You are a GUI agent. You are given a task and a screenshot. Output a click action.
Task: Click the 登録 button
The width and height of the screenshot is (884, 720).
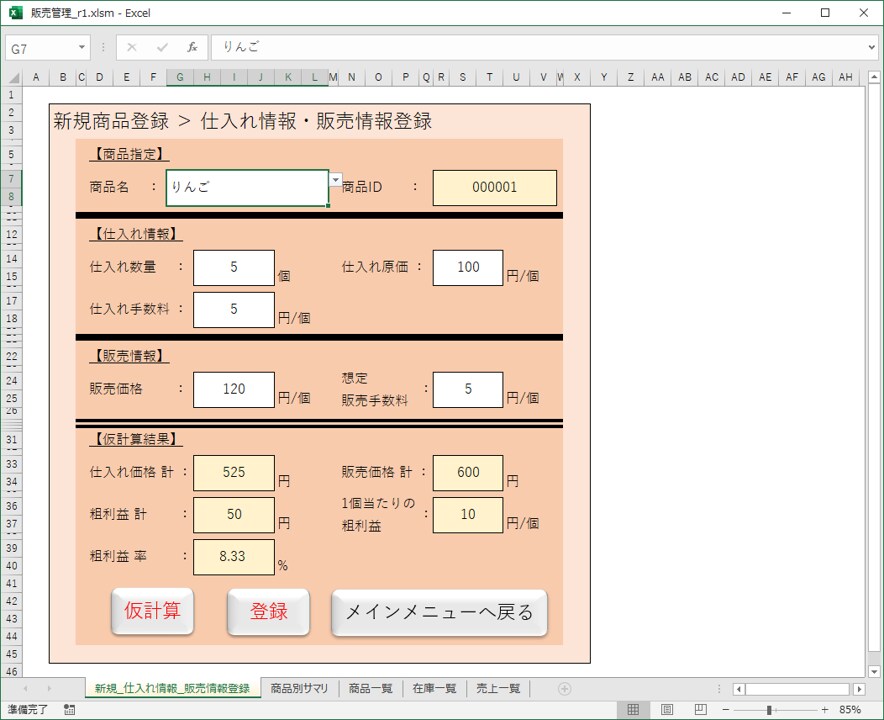pyautogui.click(x=268, y=612)
